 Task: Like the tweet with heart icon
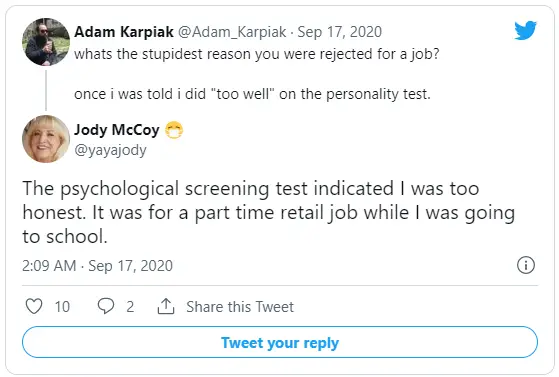pyautogui.click(x=34, y=306)
